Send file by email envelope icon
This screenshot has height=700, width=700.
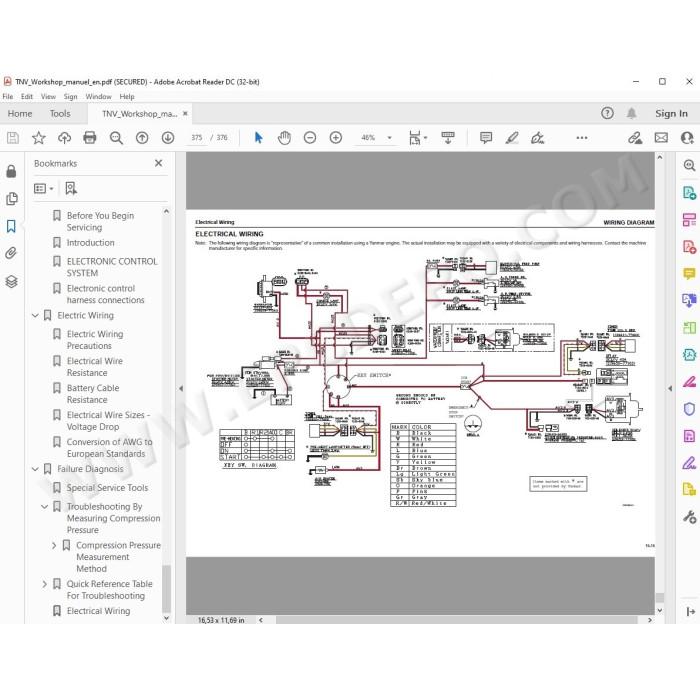661,138
